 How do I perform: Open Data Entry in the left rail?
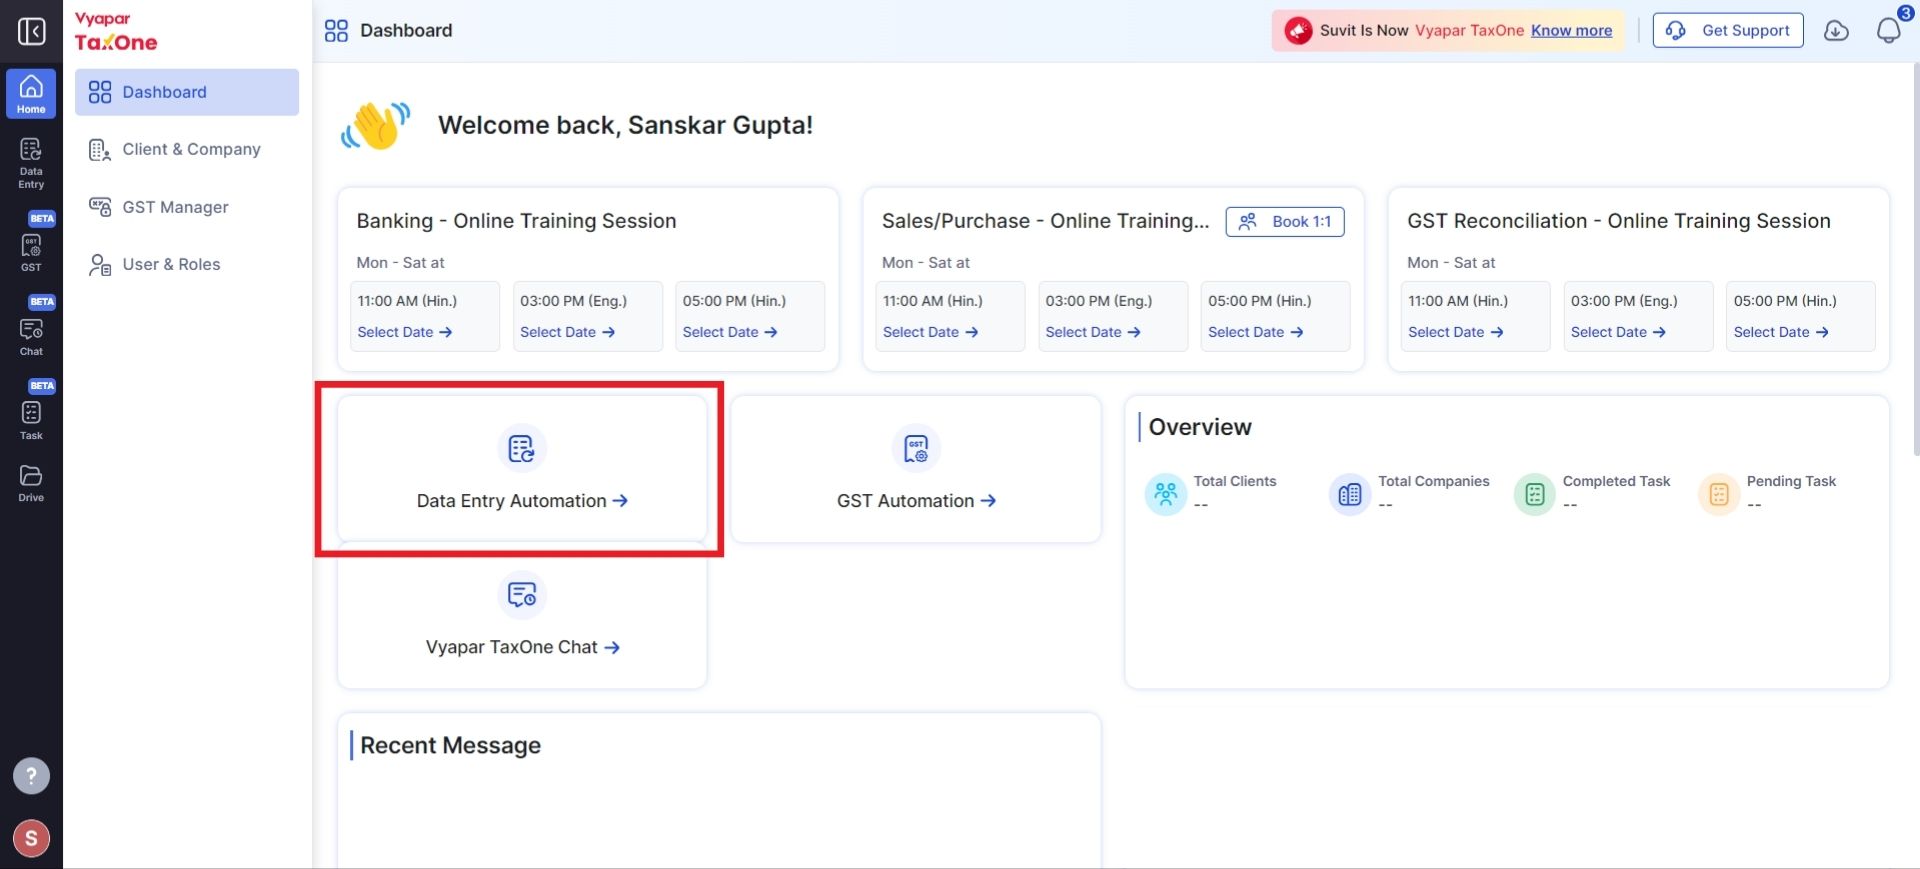click(31, 163)
